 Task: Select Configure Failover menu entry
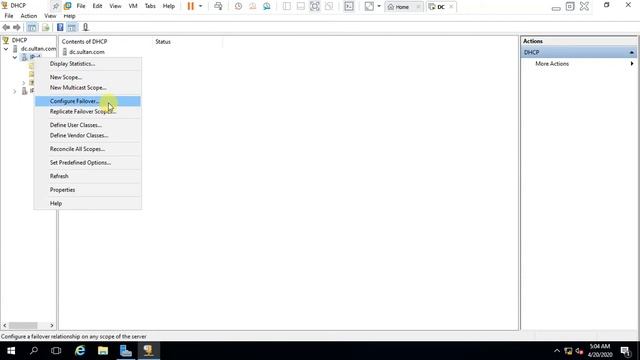pos(88,101)
